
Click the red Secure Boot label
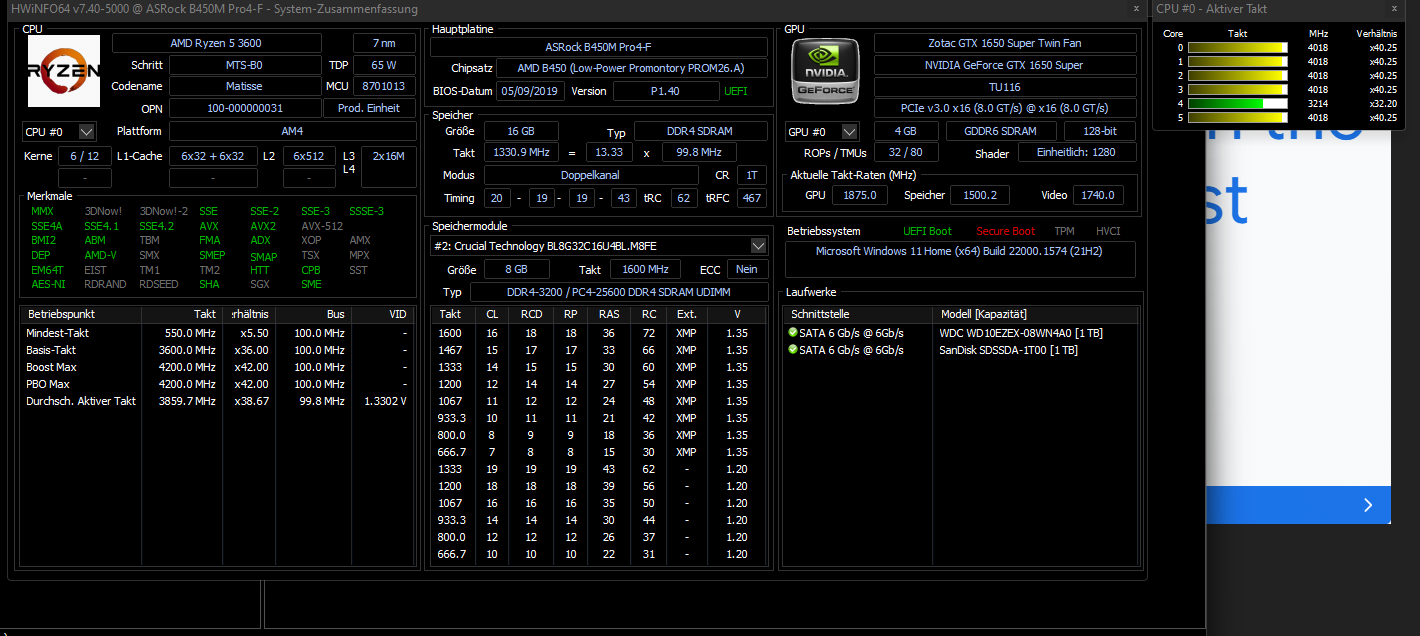1005,231
